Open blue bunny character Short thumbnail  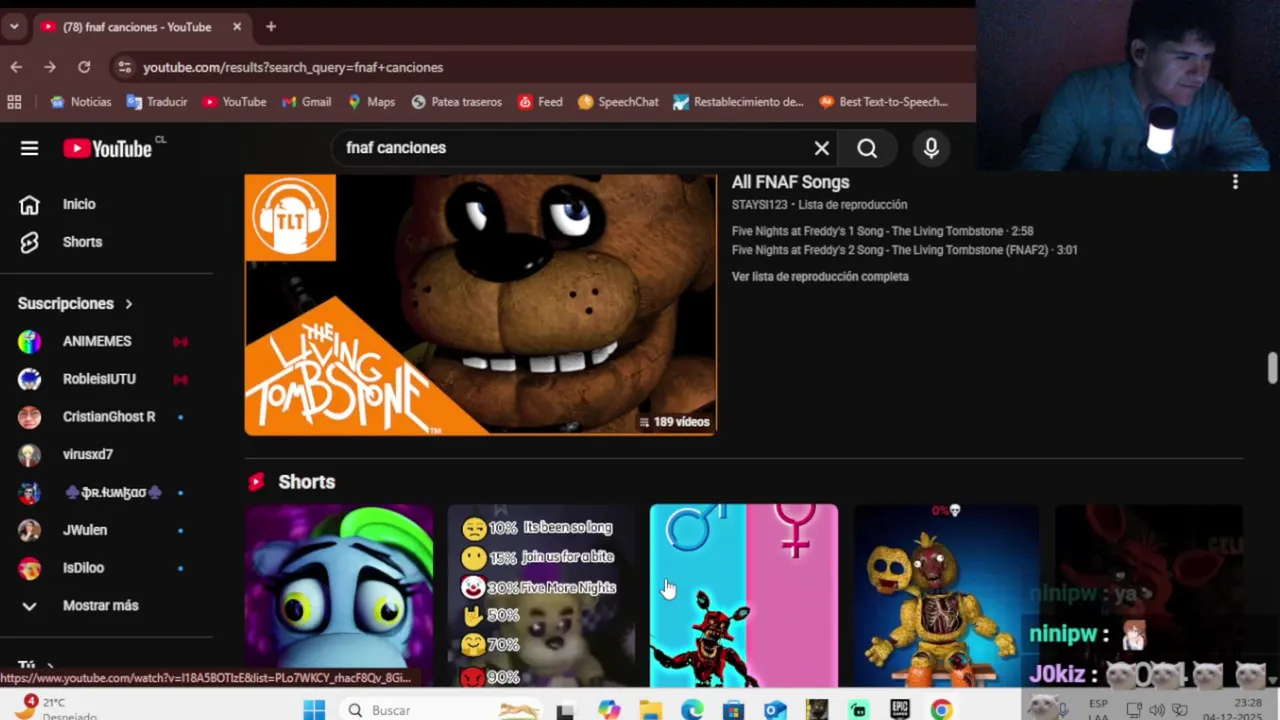click(x=339, y=596)
